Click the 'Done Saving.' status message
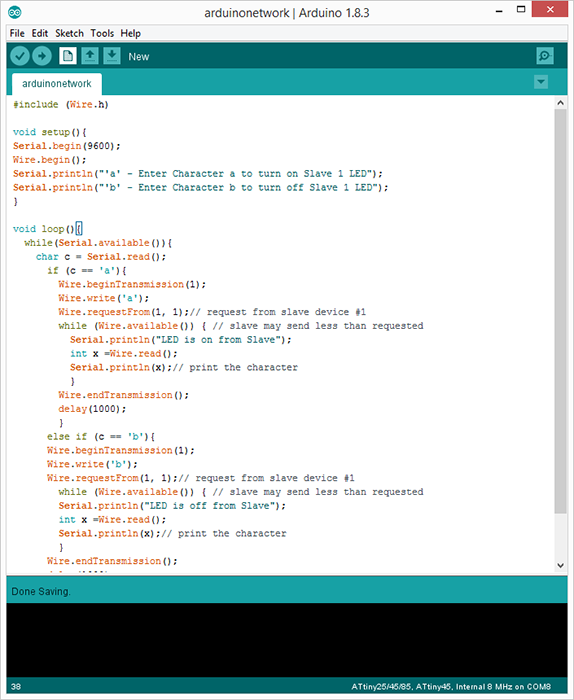The image size is (574, 700). [41, 592]
